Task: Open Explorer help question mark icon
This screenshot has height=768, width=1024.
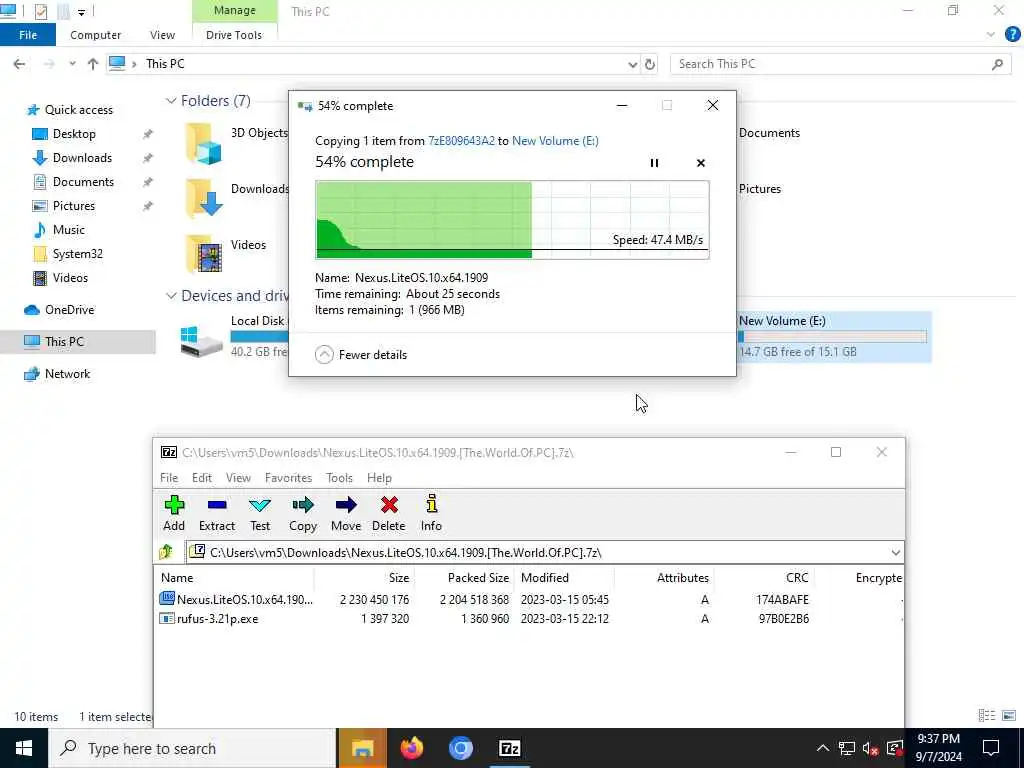Action: [1012, 35]
